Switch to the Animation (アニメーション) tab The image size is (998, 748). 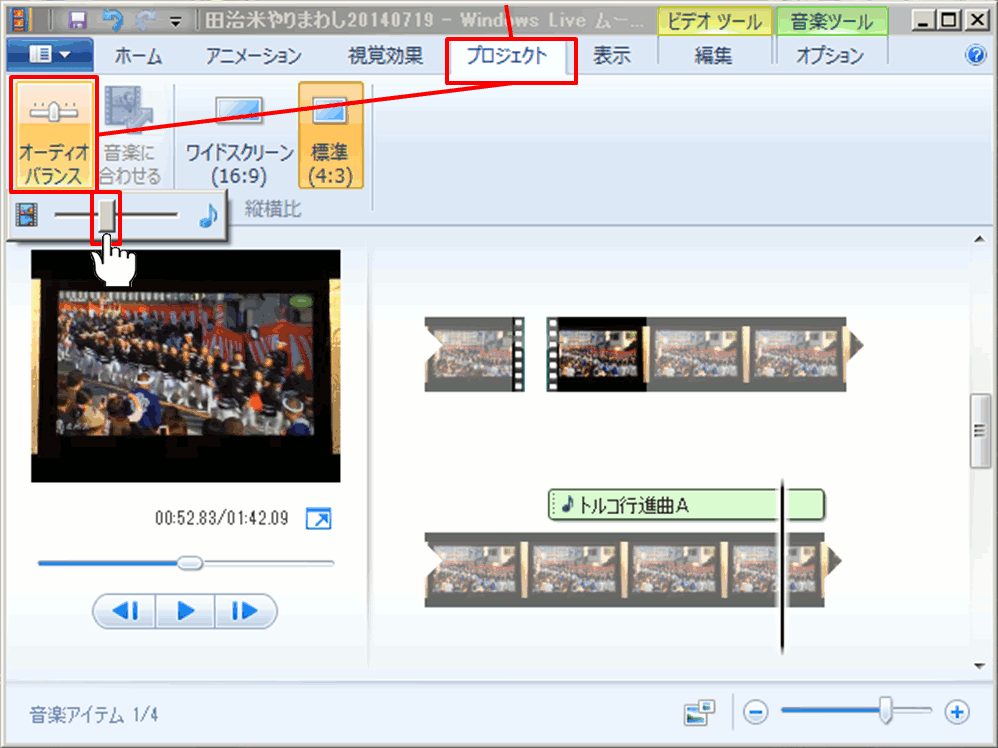253,56
